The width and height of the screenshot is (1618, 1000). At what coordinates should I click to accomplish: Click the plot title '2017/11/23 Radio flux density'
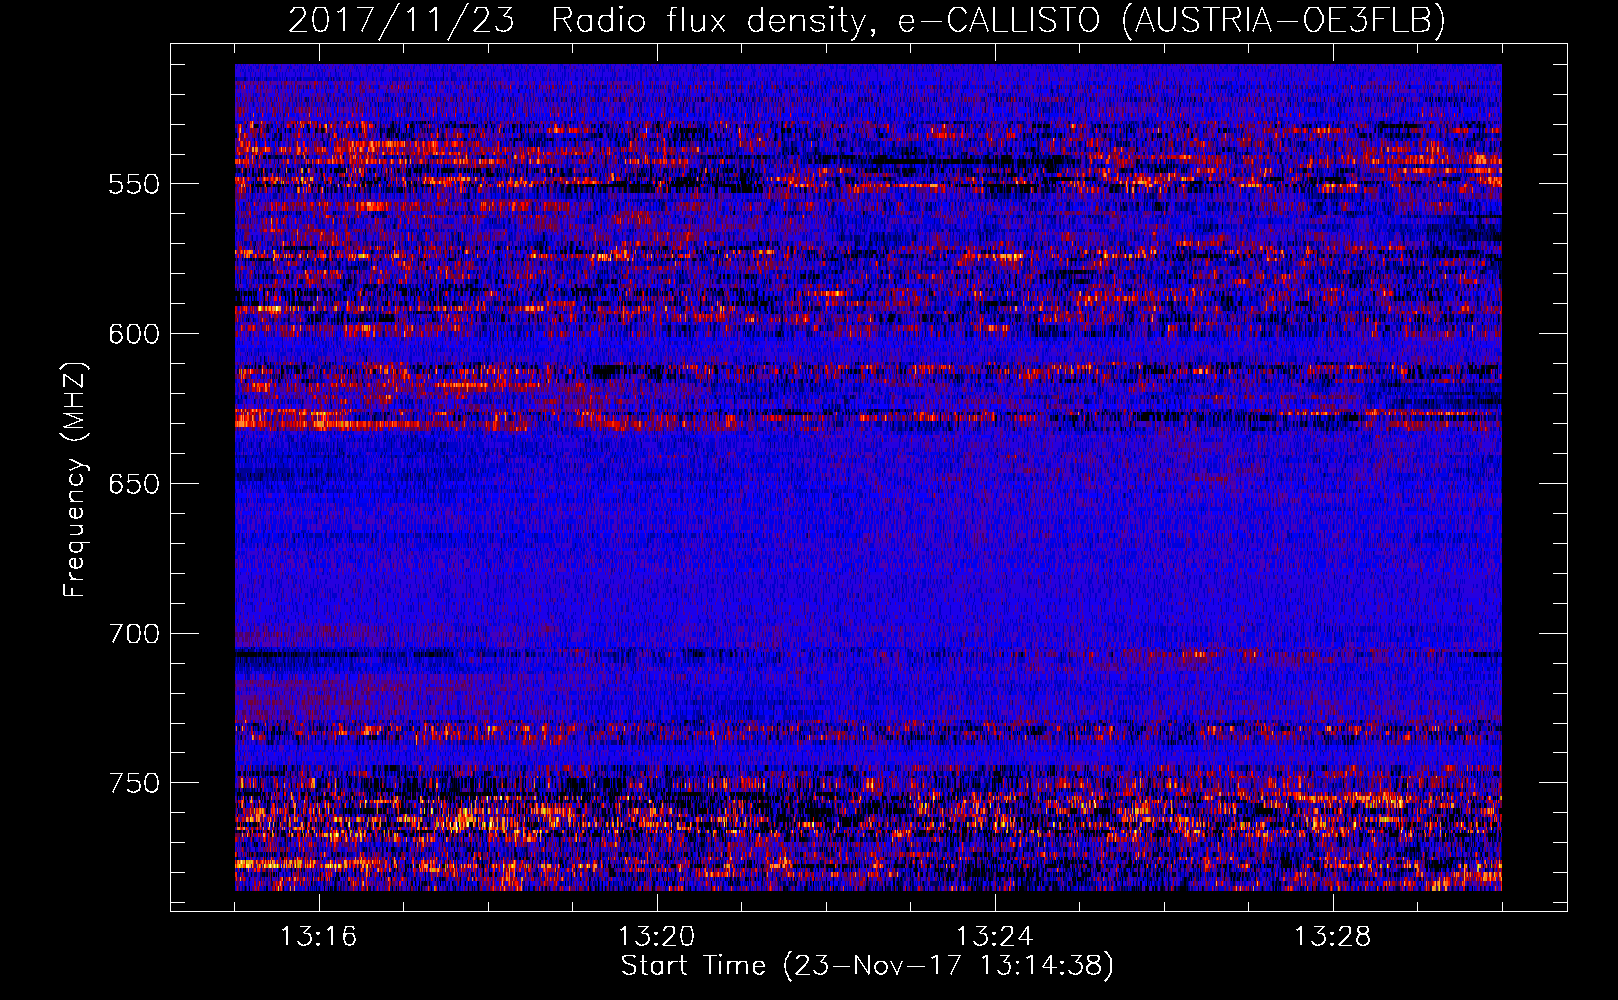point(867,21)
